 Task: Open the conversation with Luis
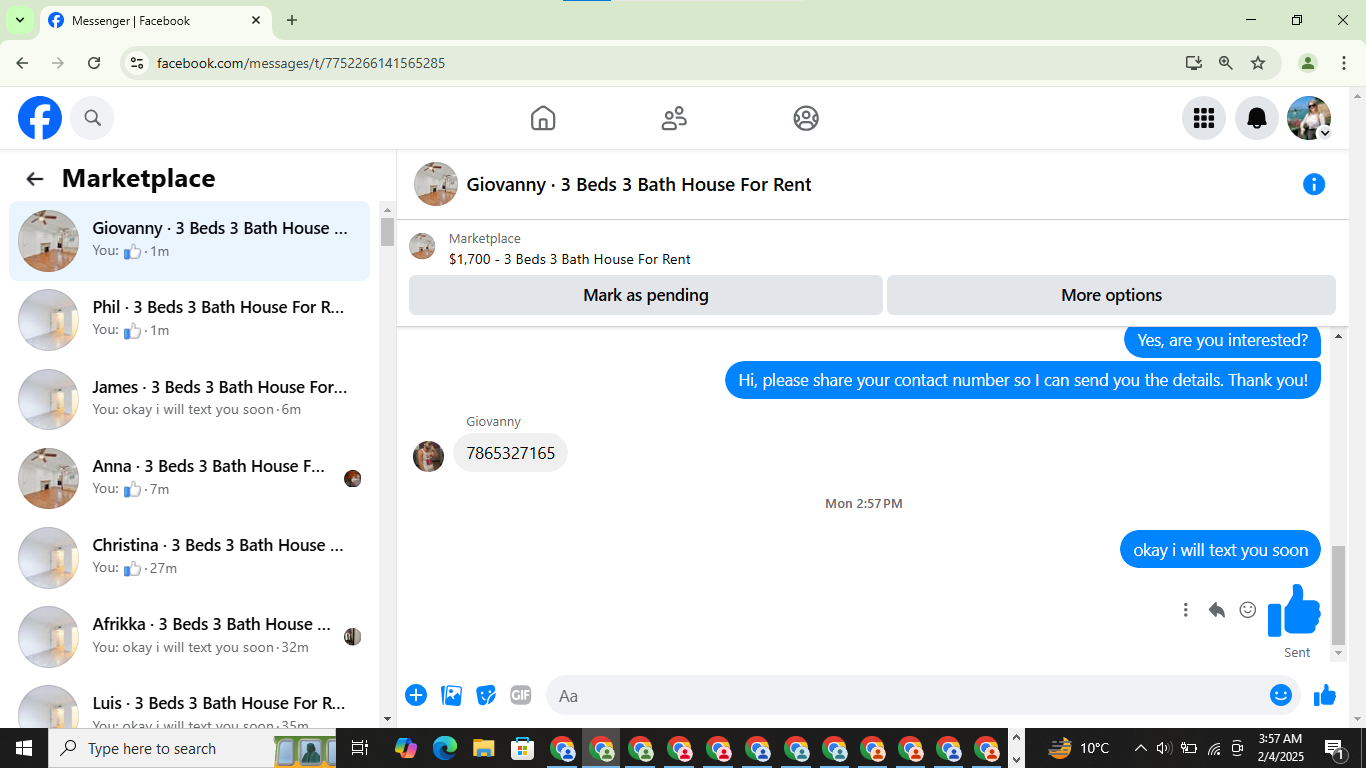(190, 708)
